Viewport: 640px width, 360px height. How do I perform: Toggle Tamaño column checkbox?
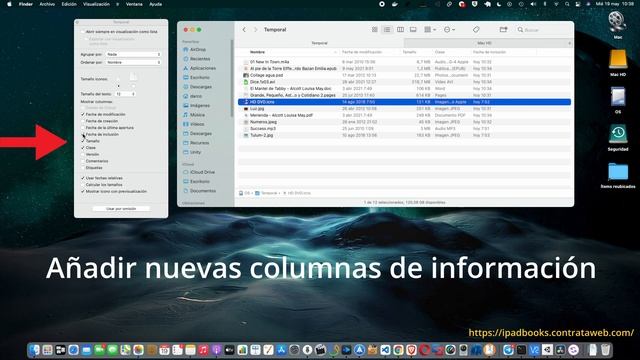click(83, 141)
